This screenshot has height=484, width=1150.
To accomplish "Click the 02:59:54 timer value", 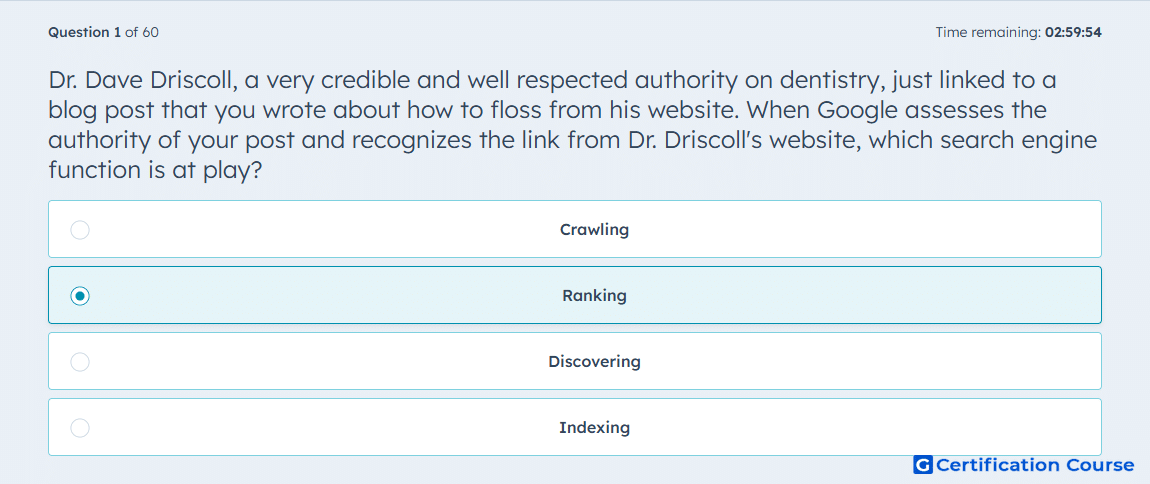I will 1074,32.
